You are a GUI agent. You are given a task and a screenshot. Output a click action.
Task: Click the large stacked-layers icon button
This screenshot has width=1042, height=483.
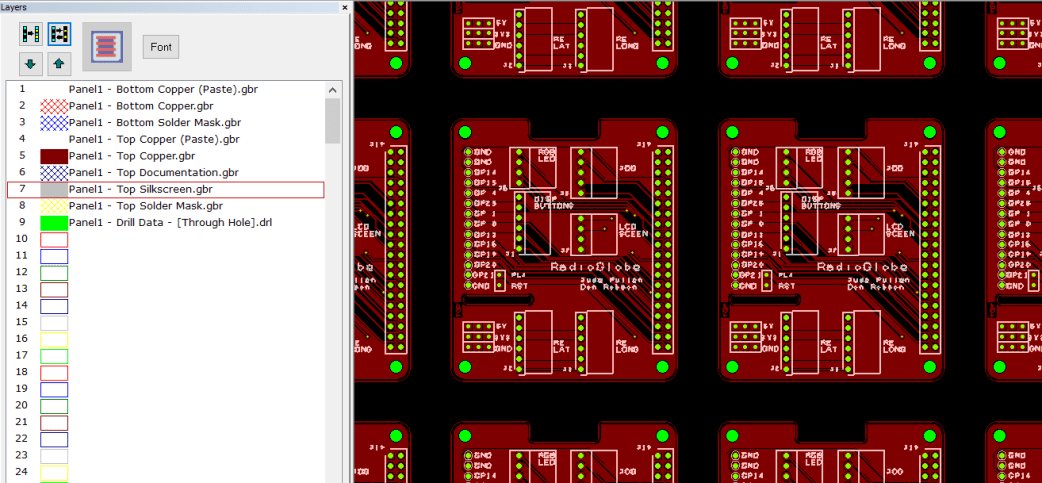coord(107,47)
